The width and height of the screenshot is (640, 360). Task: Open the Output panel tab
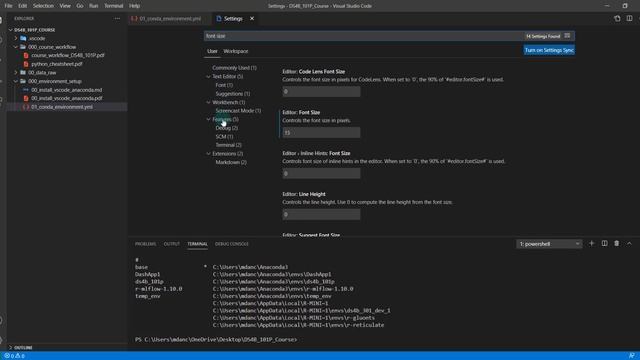(x=171, y=244)
